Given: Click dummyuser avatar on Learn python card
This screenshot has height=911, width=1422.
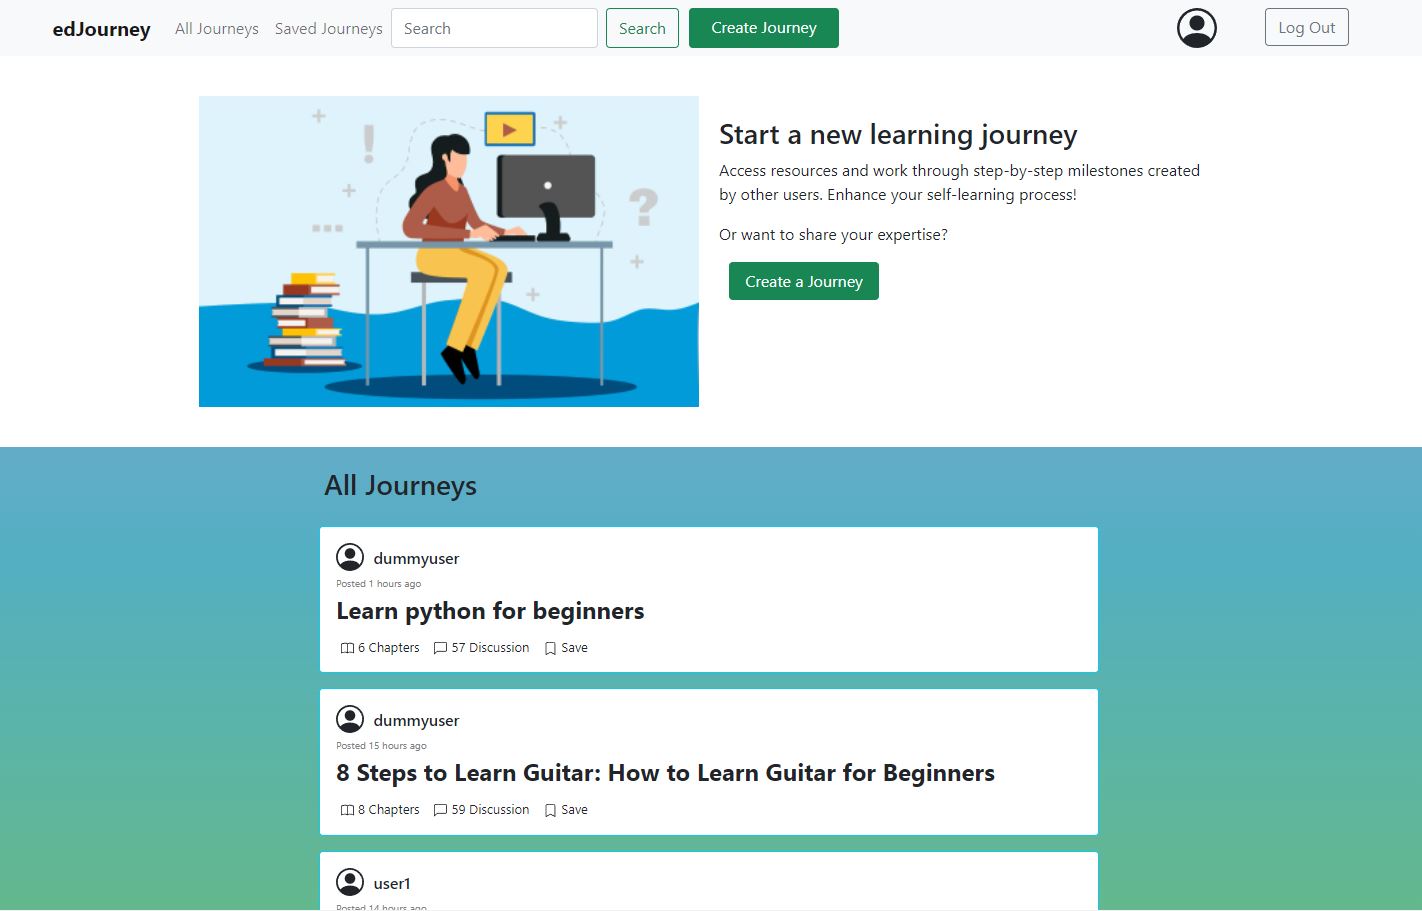Looking at the screenshot, I should point(350,557).
